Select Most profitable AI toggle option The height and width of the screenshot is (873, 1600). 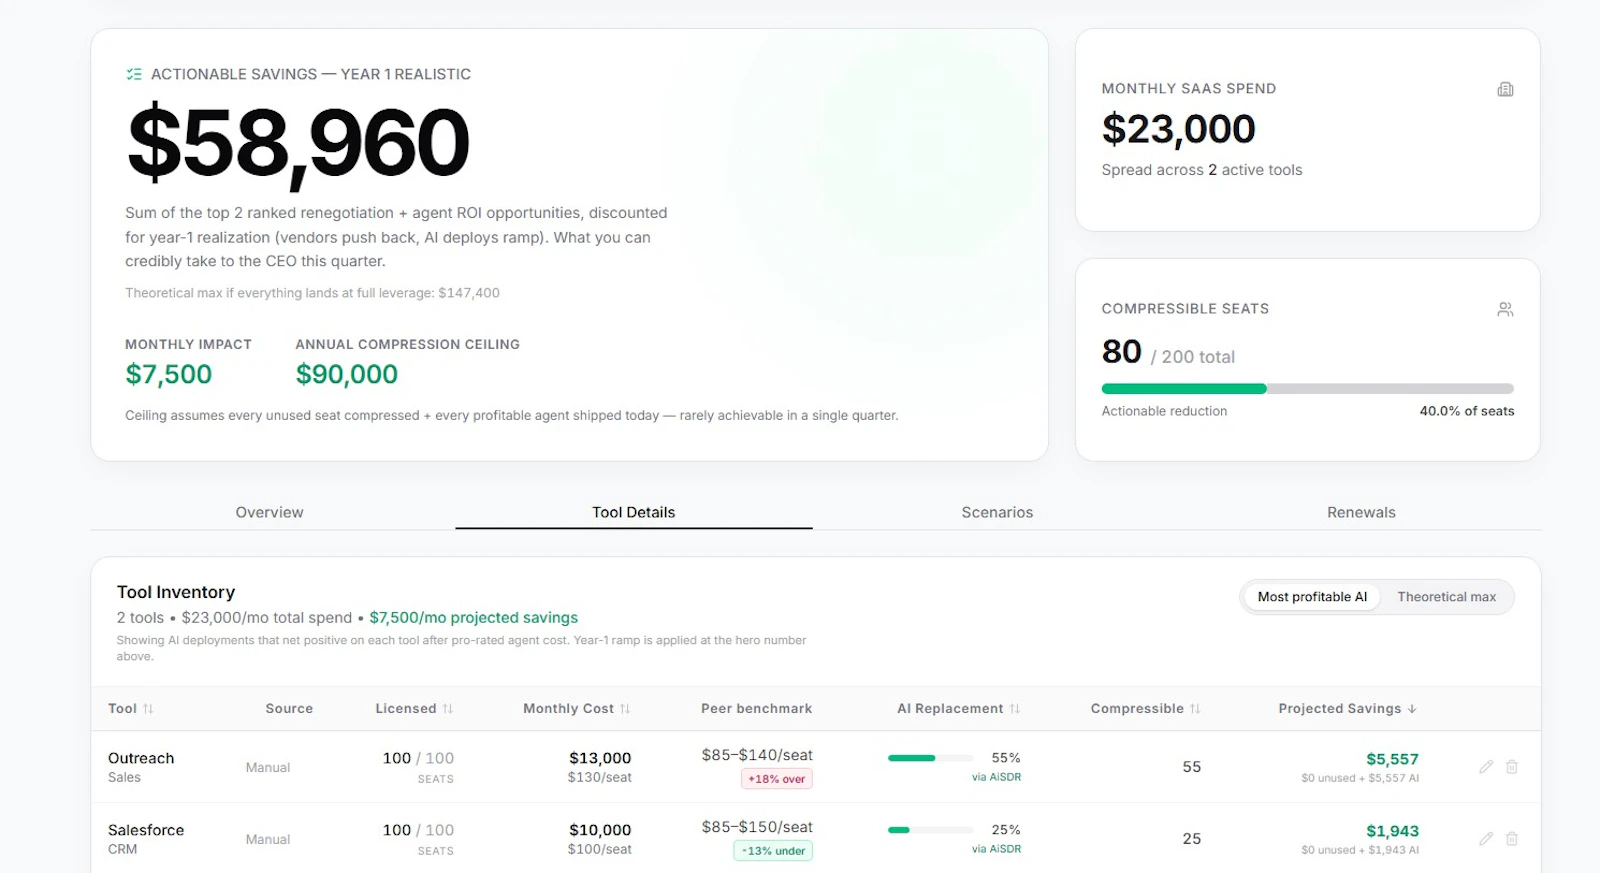pos(1312,597)
